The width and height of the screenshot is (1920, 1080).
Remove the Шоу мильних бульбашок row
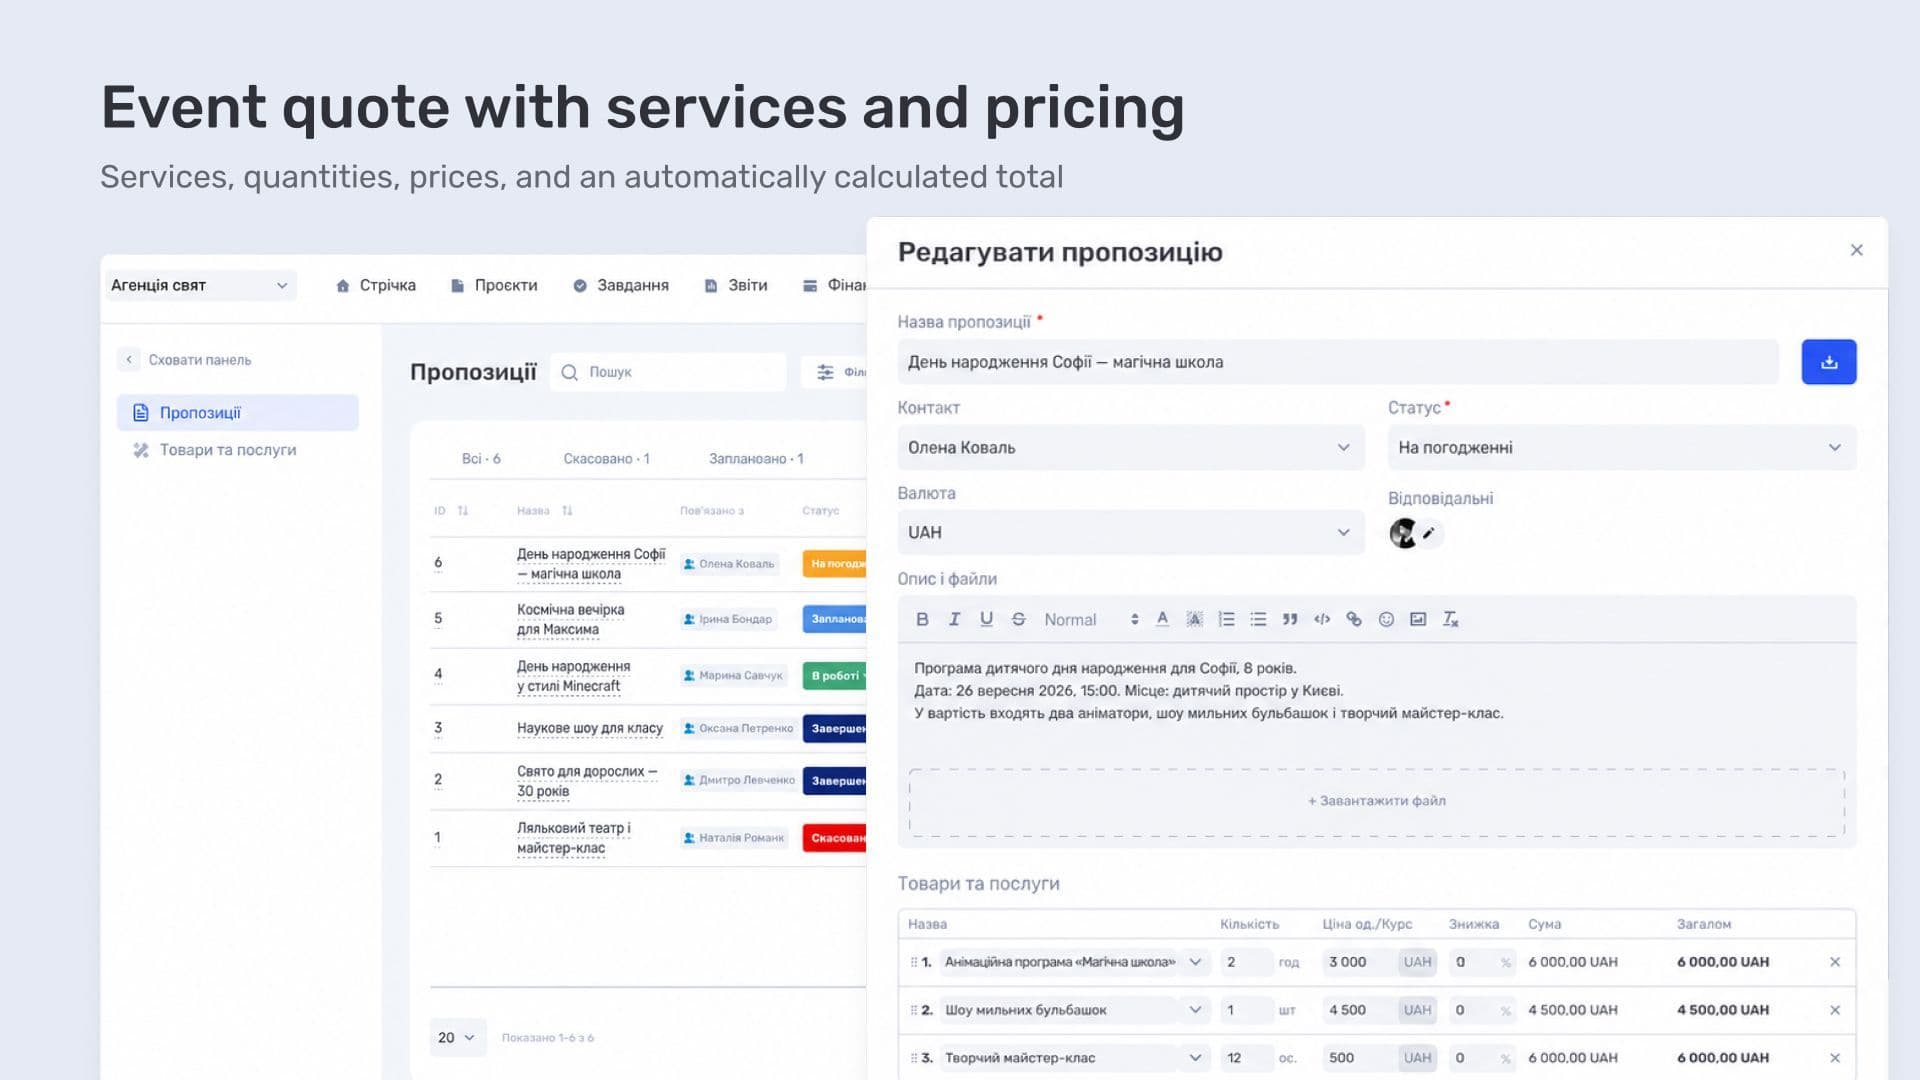click(x=1835, y=1010)
